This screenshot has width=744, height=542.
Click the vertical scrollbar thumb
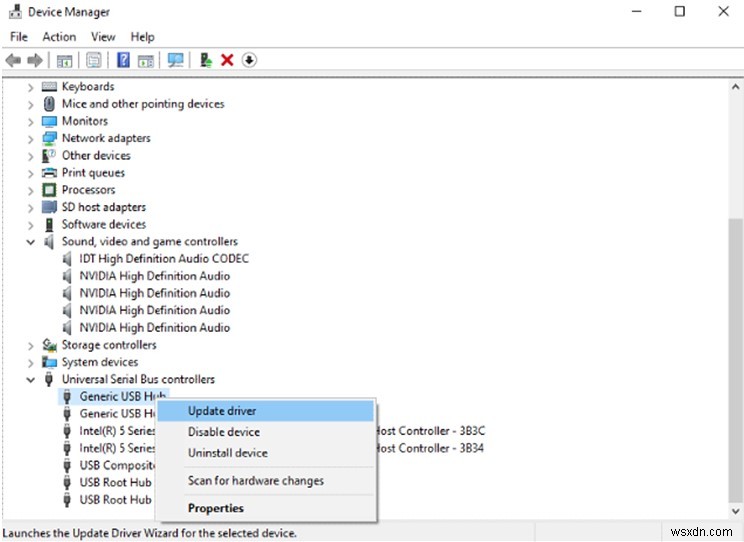coord(735,360)
